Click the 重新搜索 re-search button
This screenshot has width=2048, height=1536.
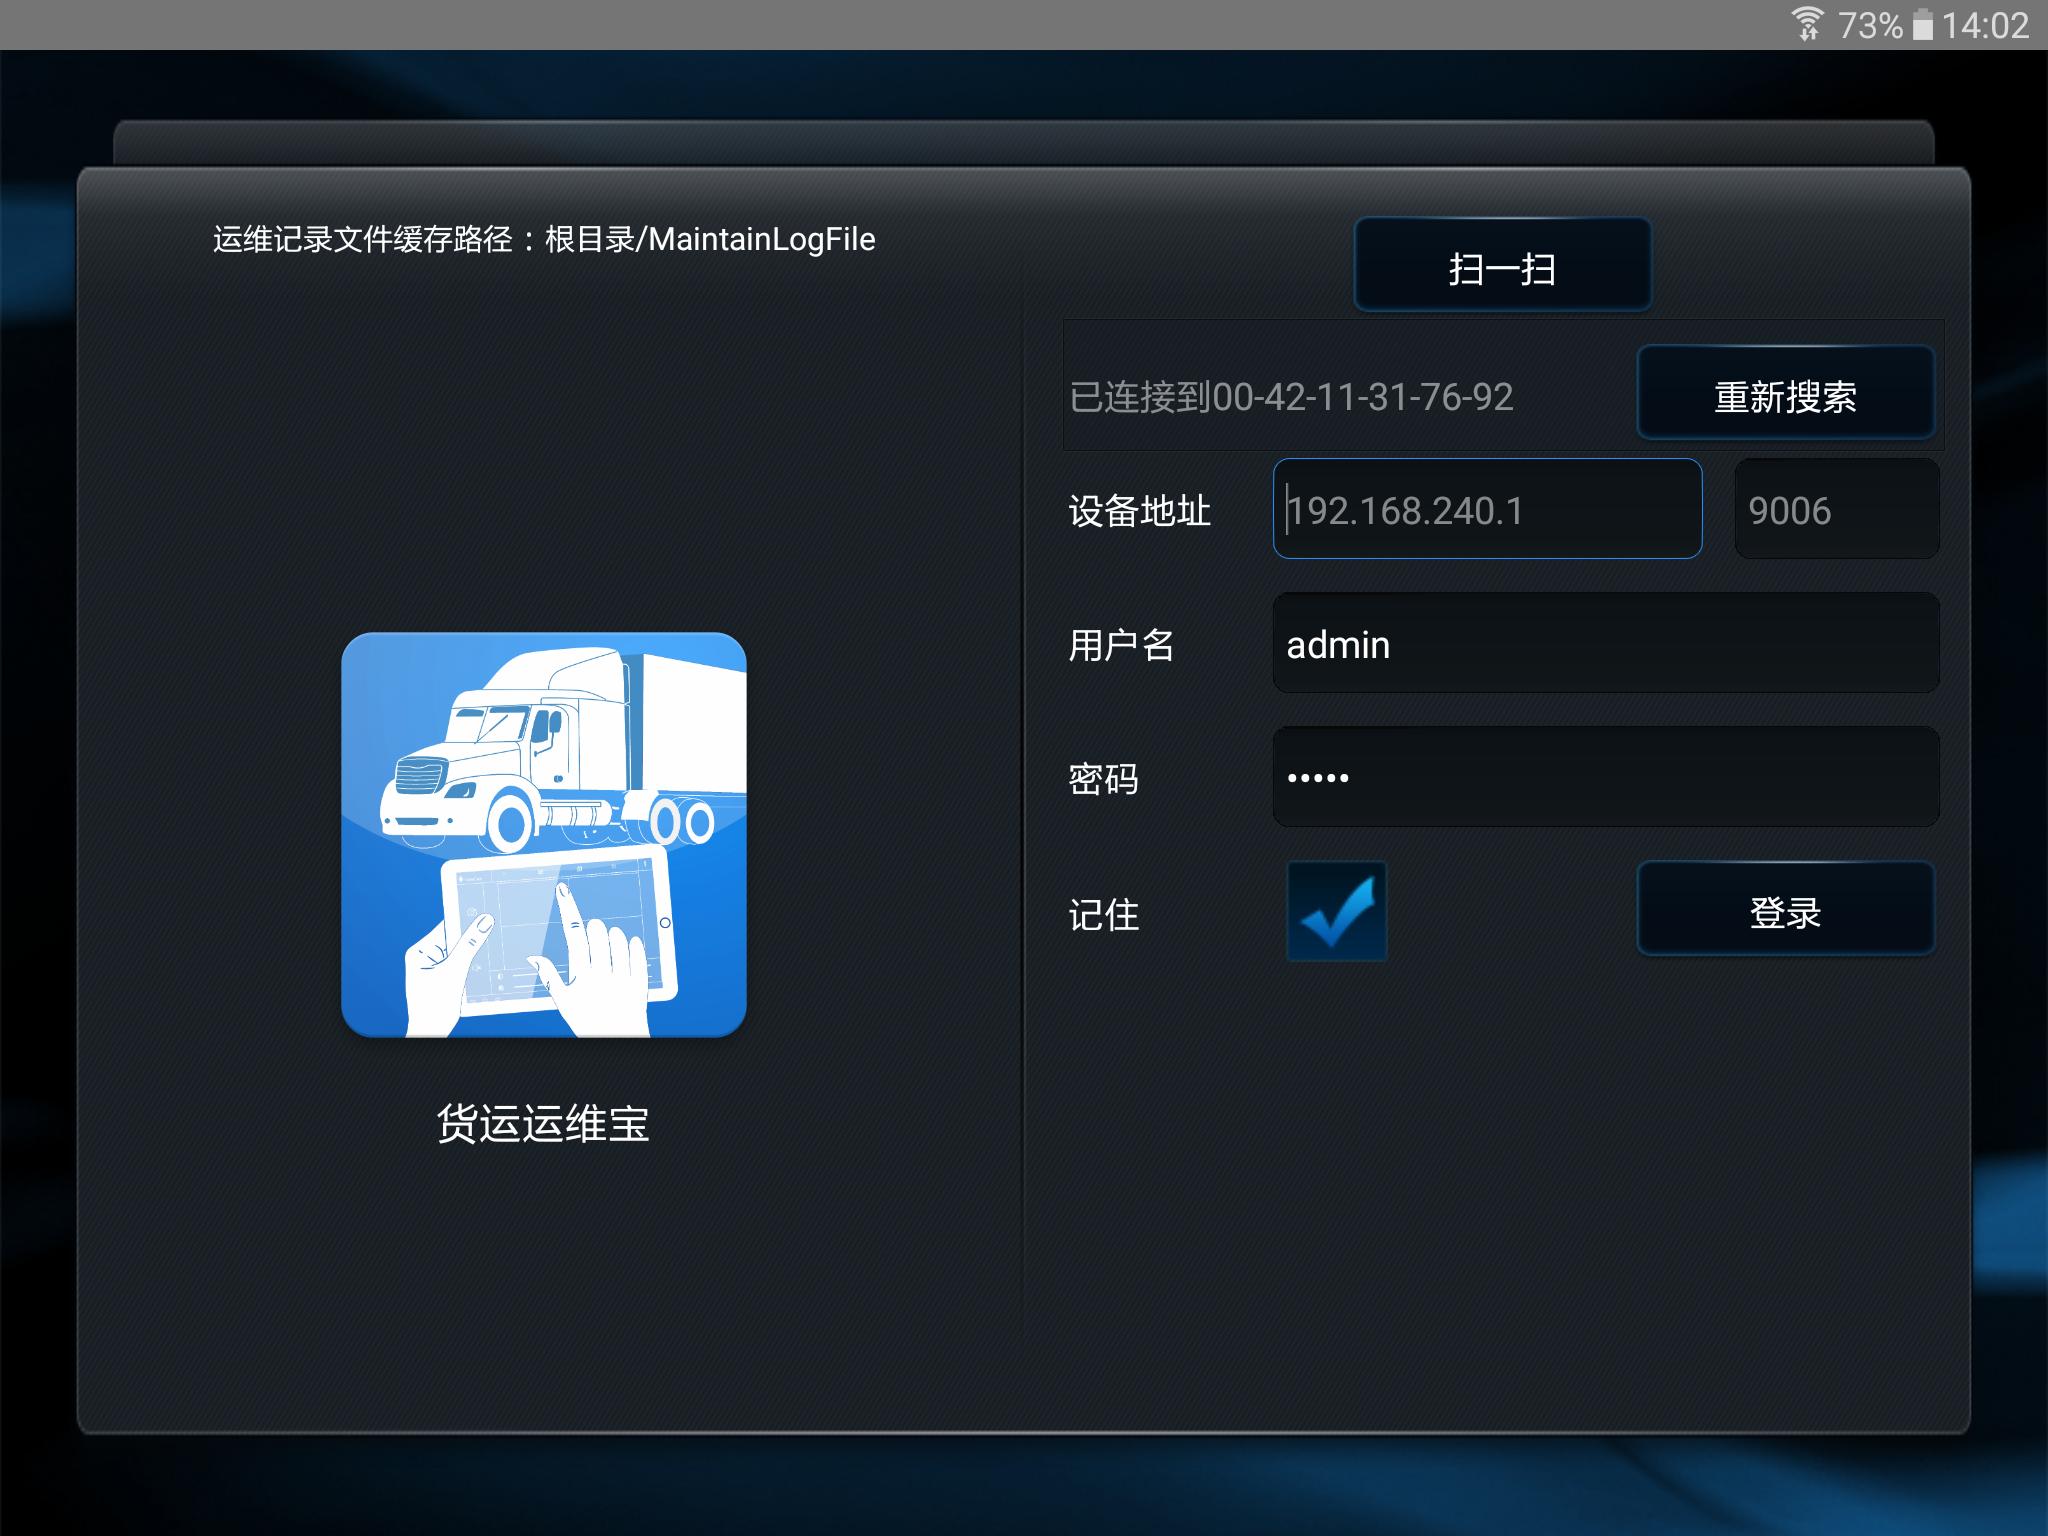(1785, 393)
